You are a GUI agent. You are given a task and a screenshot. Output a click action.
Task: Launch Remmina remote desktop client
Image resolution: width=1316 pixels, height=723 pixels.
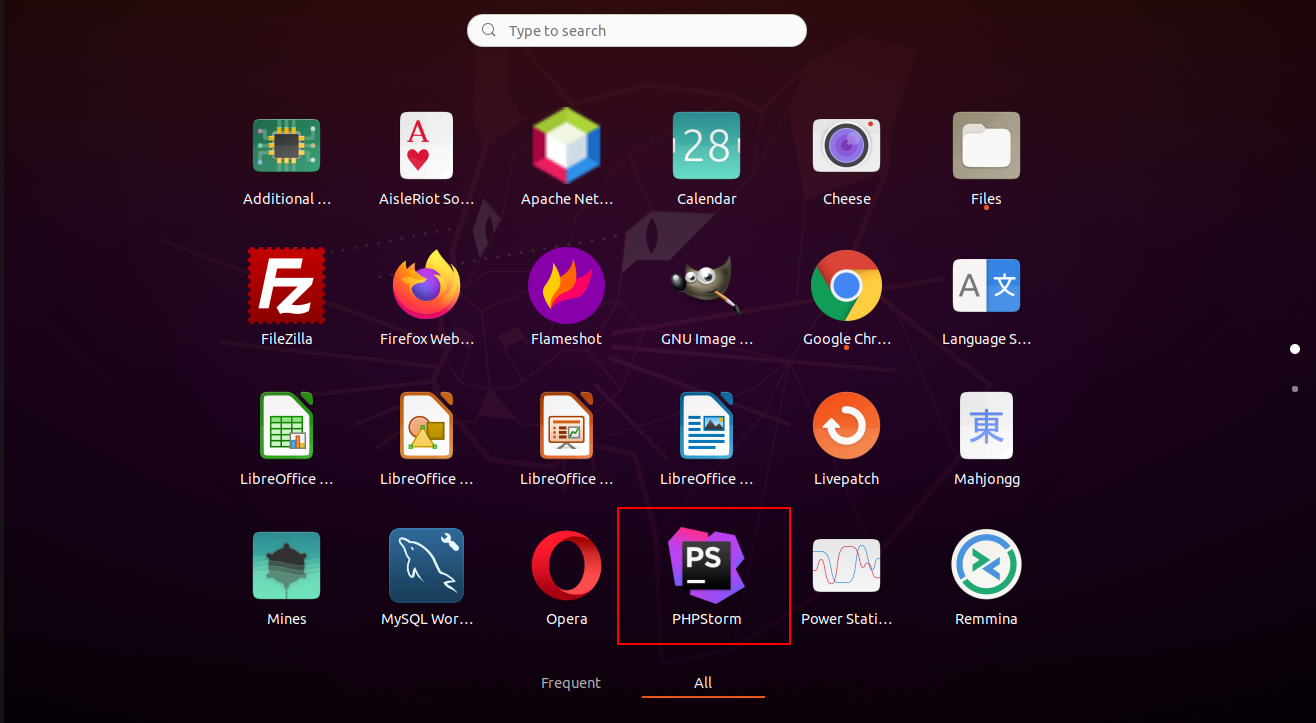986,566
